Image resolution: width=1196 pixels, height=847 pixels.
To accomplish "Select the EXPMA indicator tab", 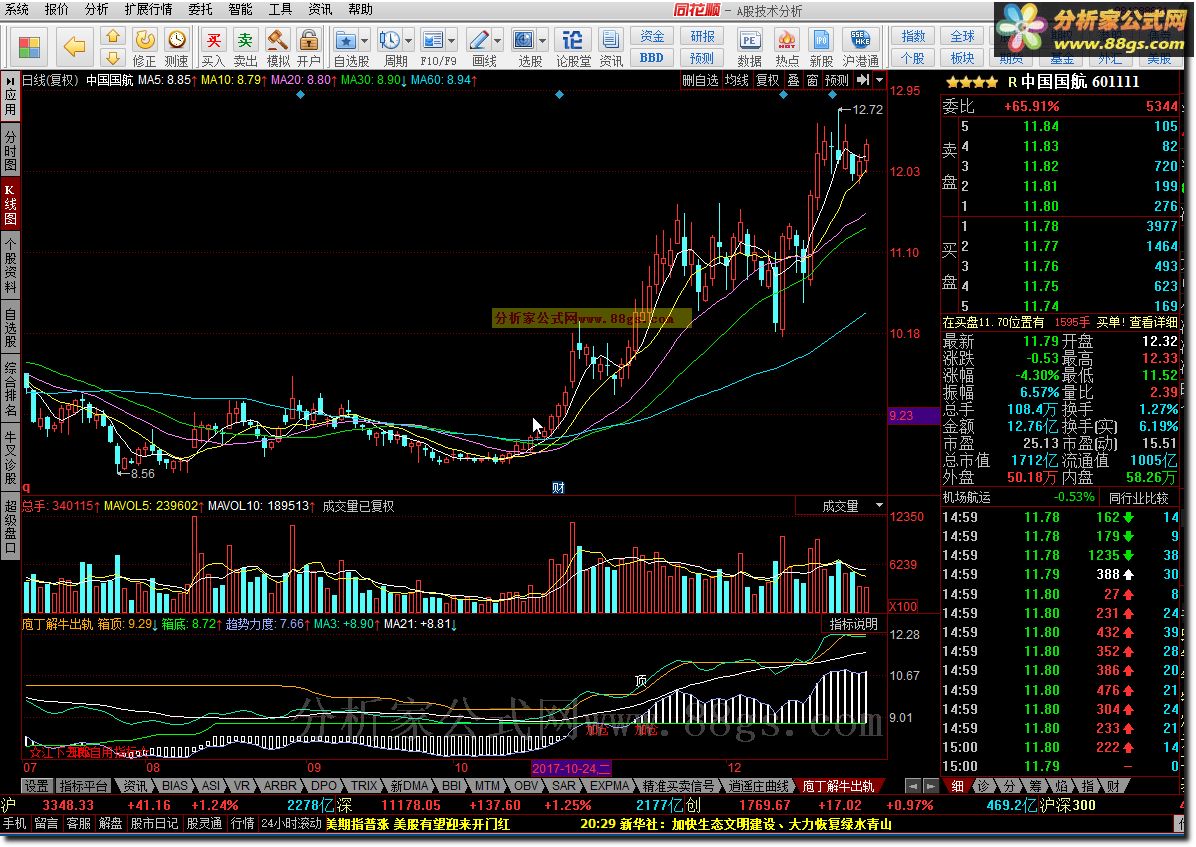I will click(x=609, y=786).
